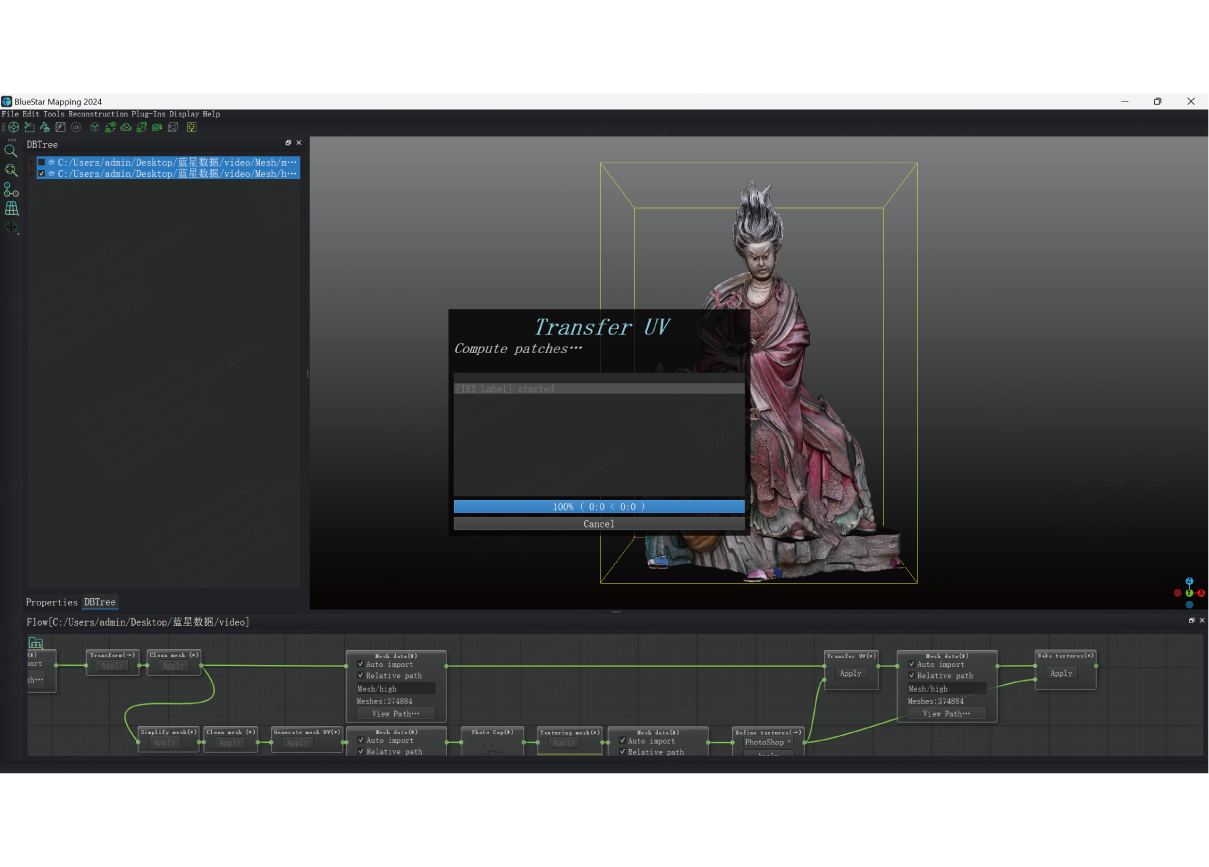
Task: Select the 3D cube mesh toolbar icon
Action: (x=94, y=127)
